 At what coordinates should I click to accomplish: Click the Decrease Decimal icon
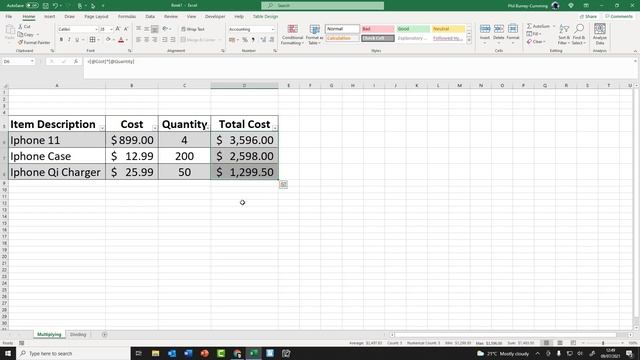(x=272, y=40)
